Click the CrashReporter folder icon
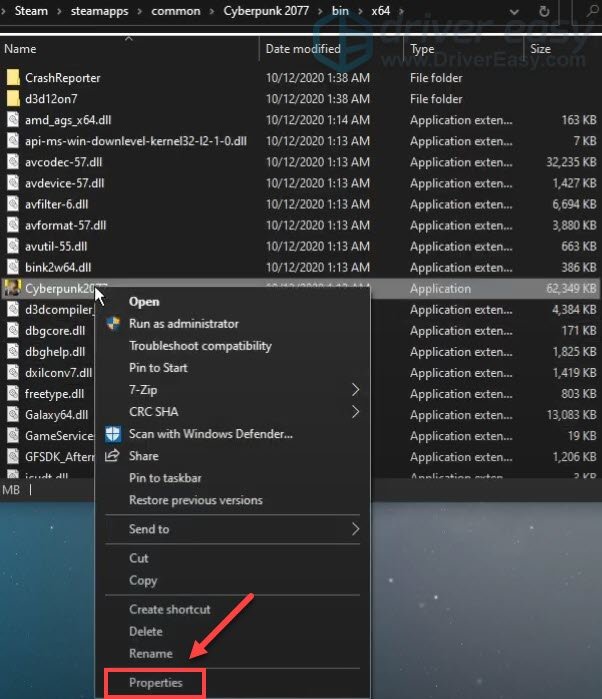This screenshot has width=602, height=699. [13, 78]
